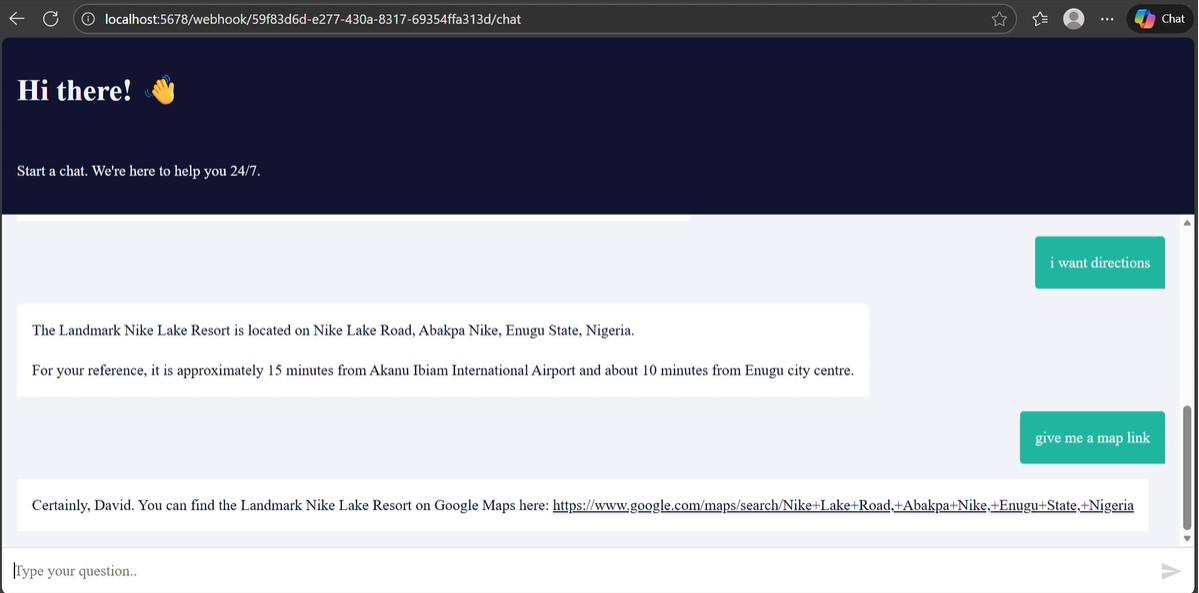Focus the 'Type your question..' input box
The height and width of the screenshot is (593, 1199).
580,571
